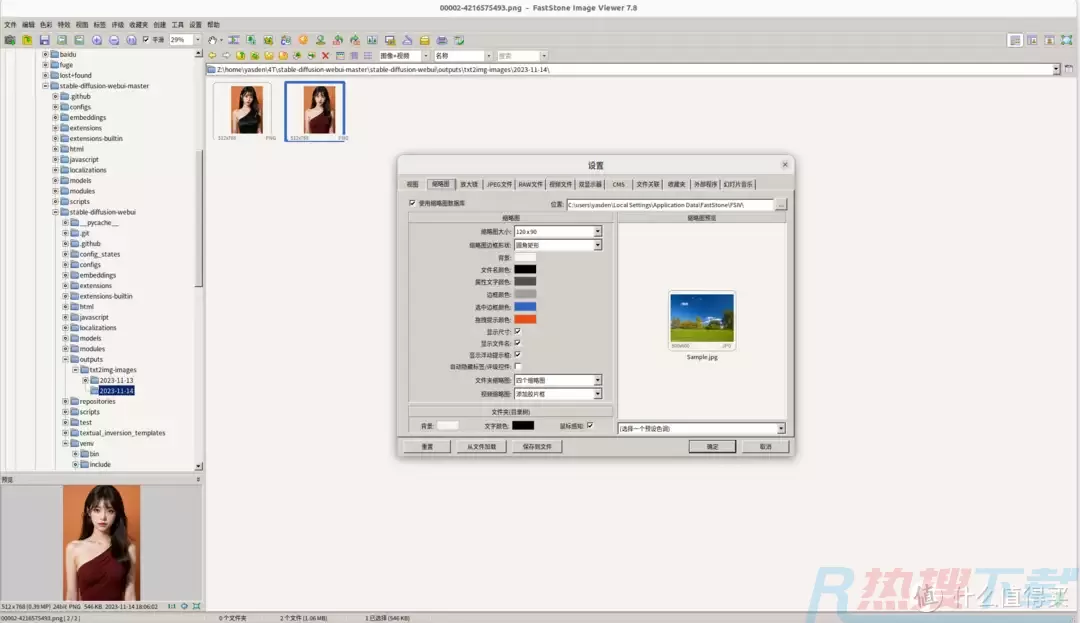Pick the 文件名颜色 black swatch
This screenshot has height=623, width=1080.
coord(525,269)
